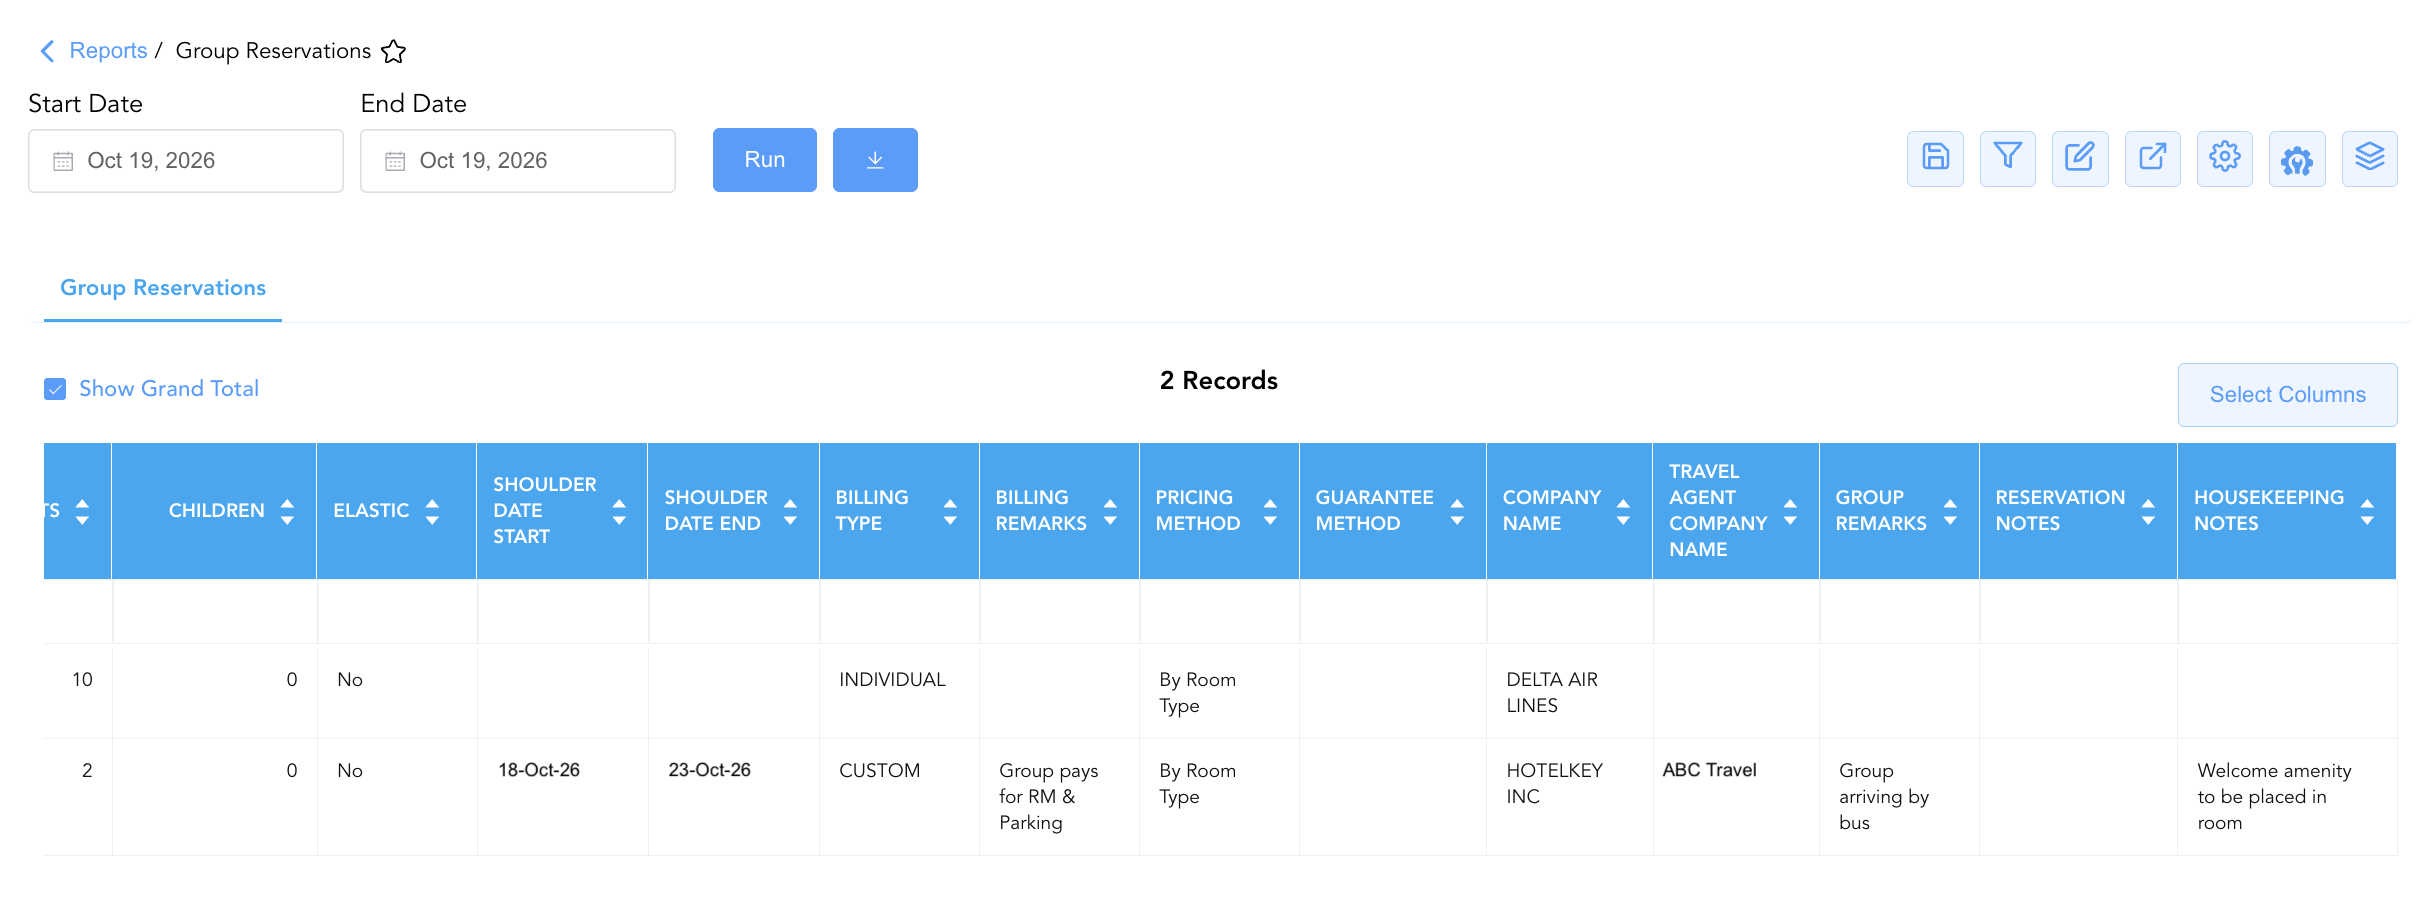This screenshot has height=908, width=2428.
Task: Click the open-in-new-window export icon
Action: coord(2152,158)
